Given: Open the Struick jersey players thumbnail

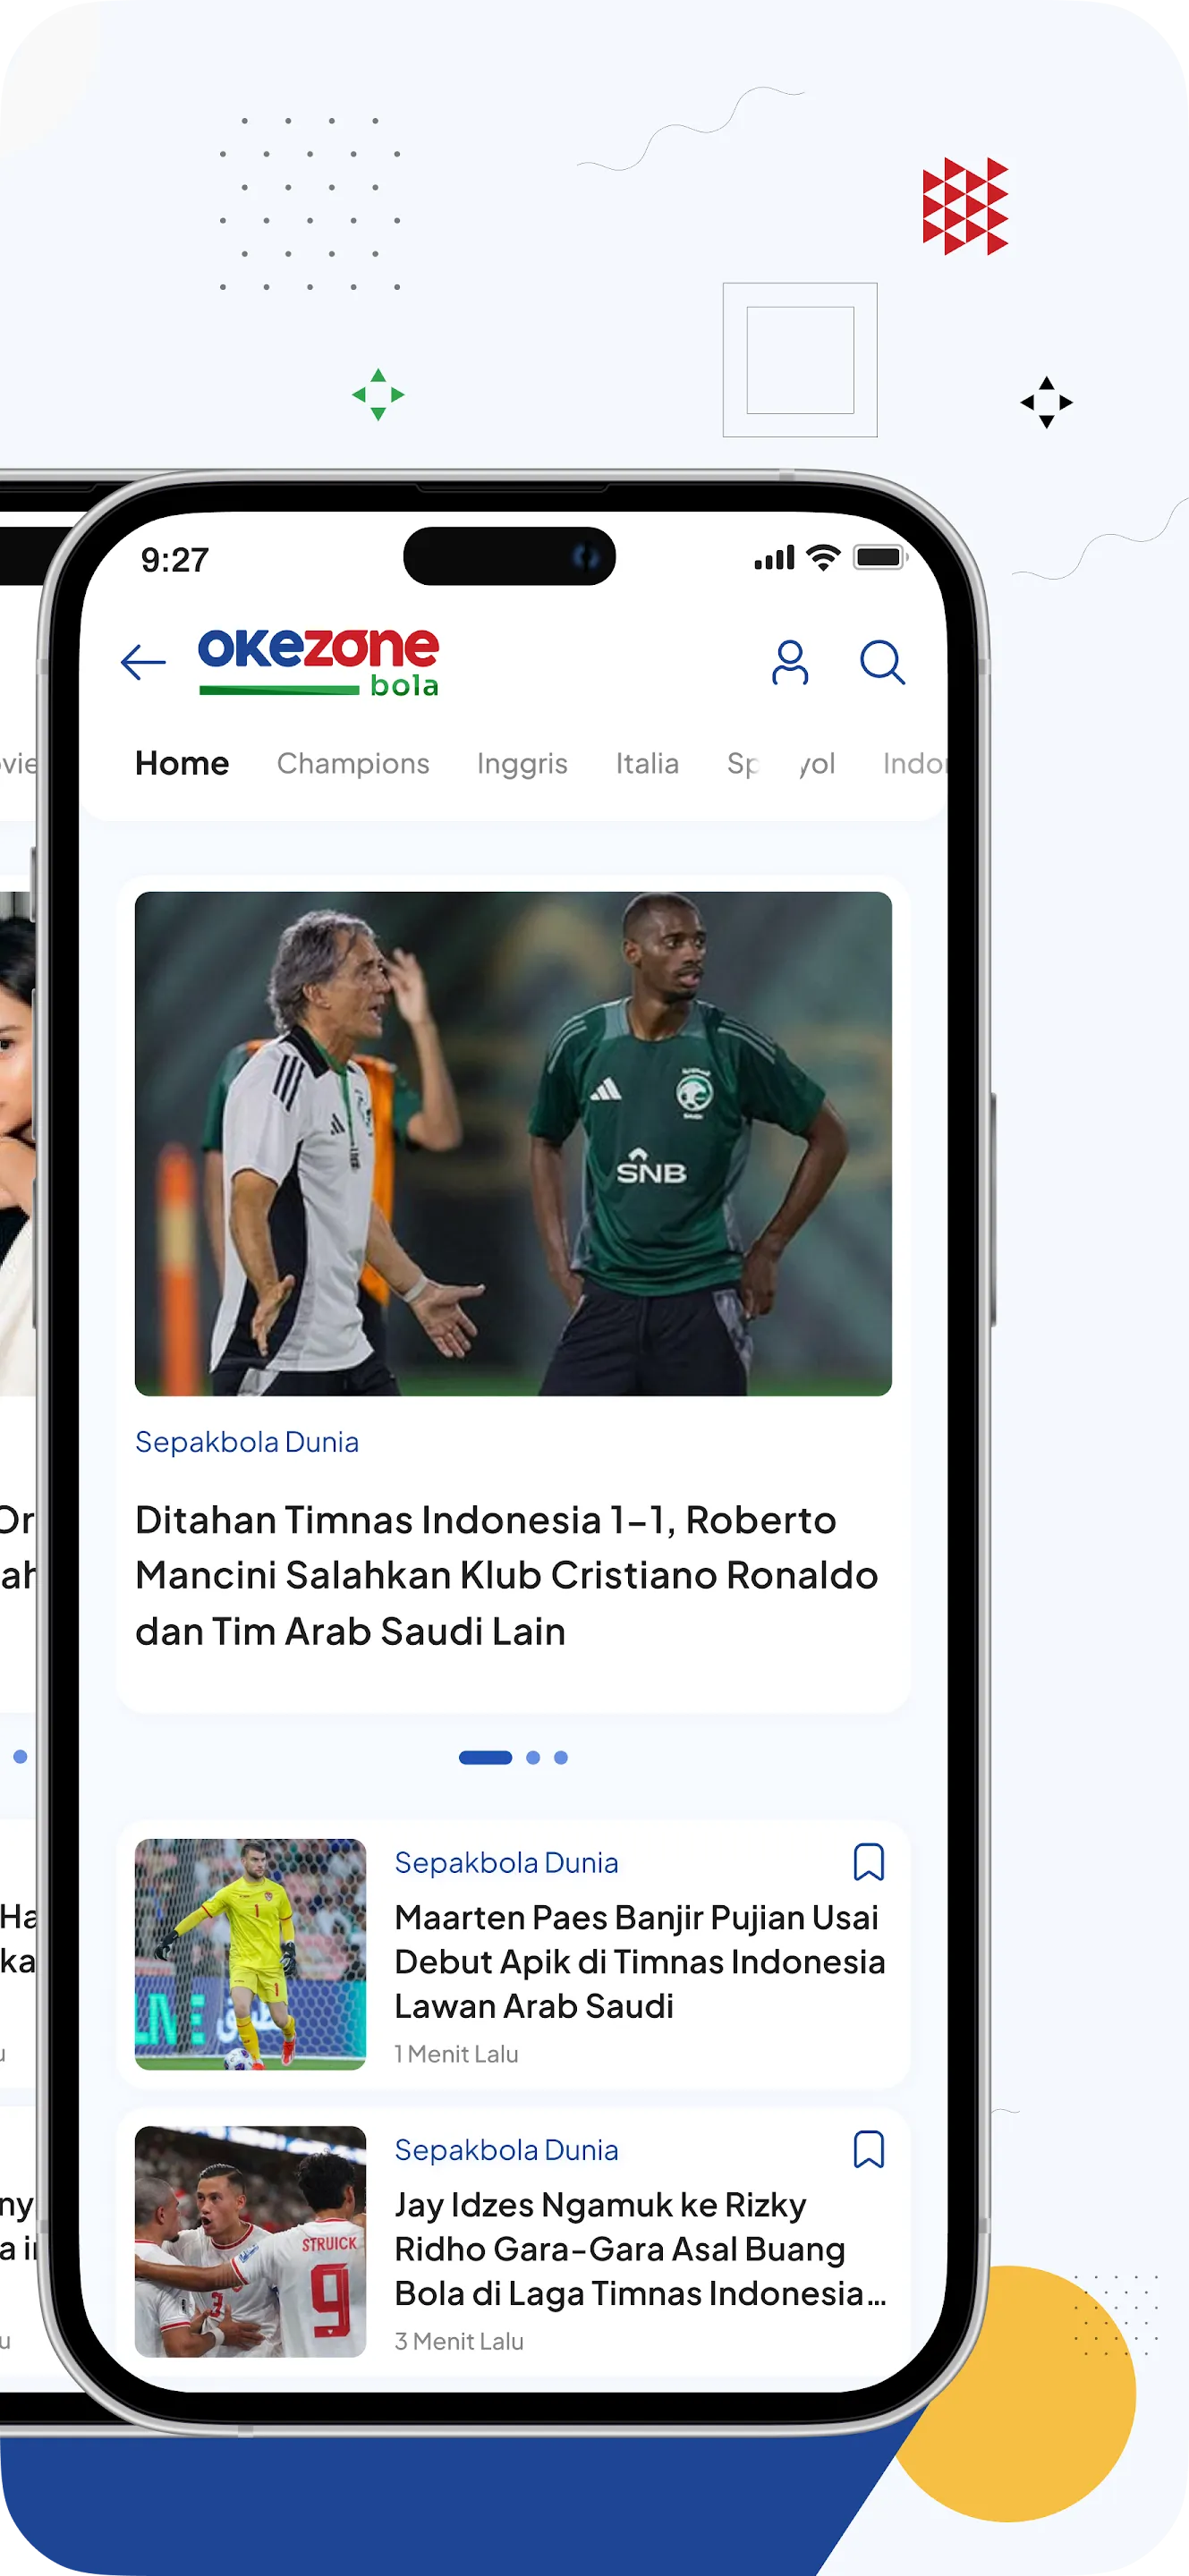Looking at the screenshot, I should coord(250,2241).
